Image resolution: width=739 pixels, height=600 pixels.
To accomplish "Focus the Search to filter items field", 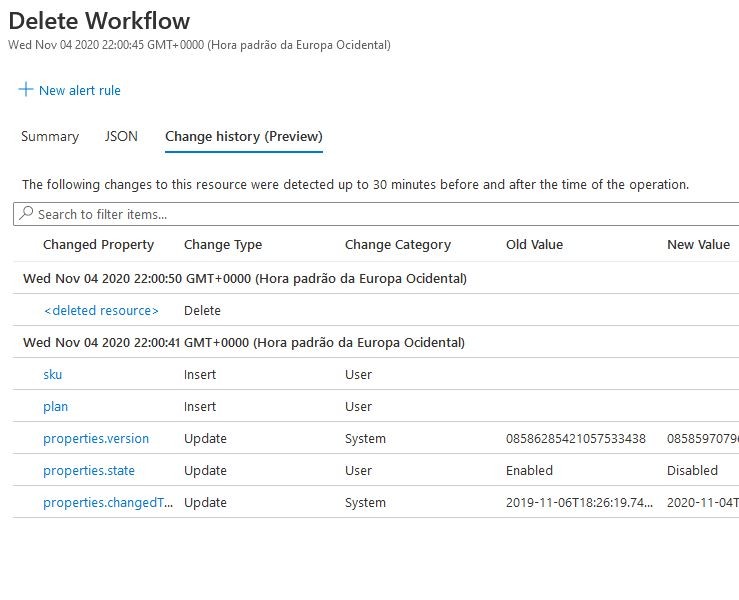I will click(380, 214).
